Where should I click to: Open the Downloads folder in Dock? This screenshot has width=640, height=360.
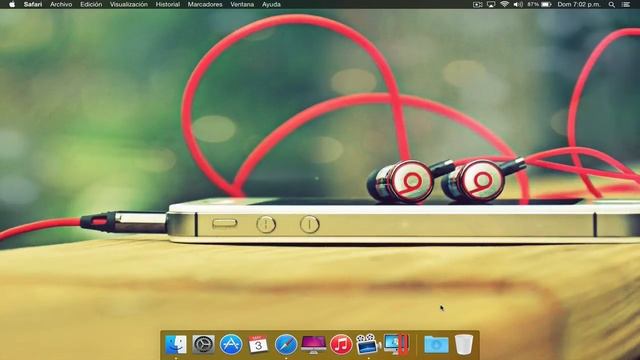[436, 344]
